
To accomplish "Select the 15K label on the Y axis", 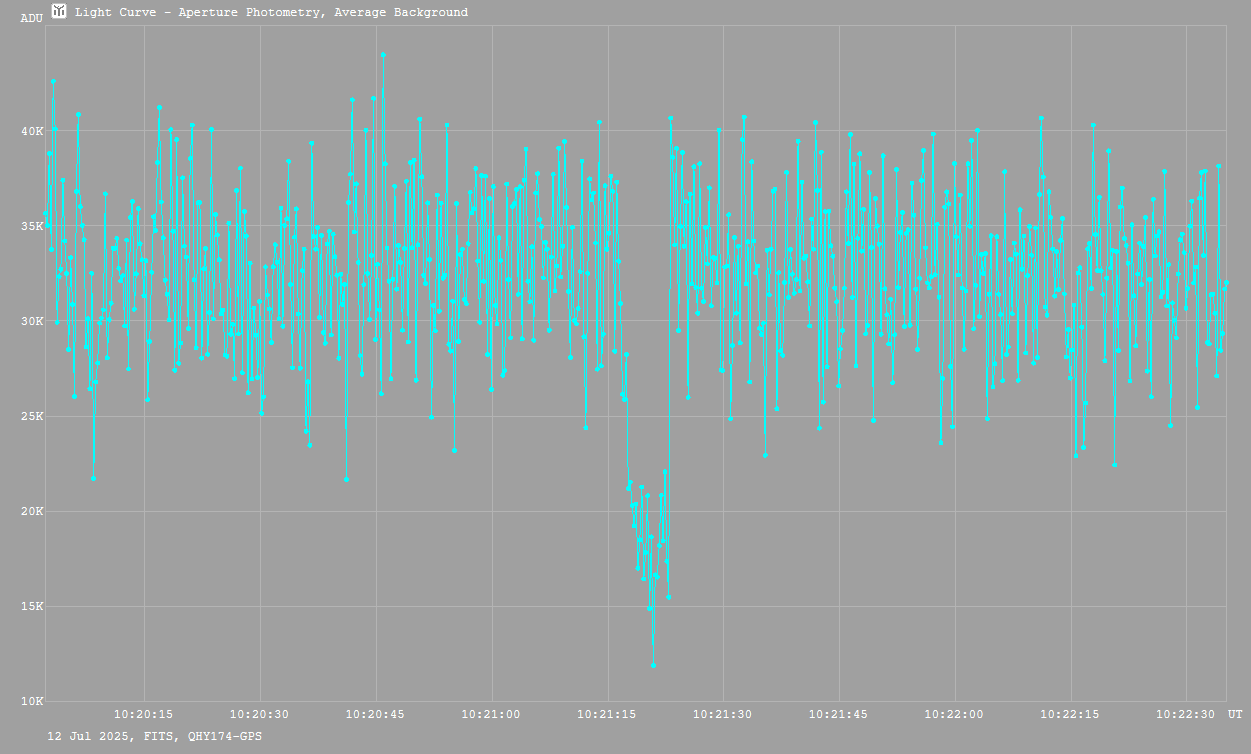I will coord(33,606).
